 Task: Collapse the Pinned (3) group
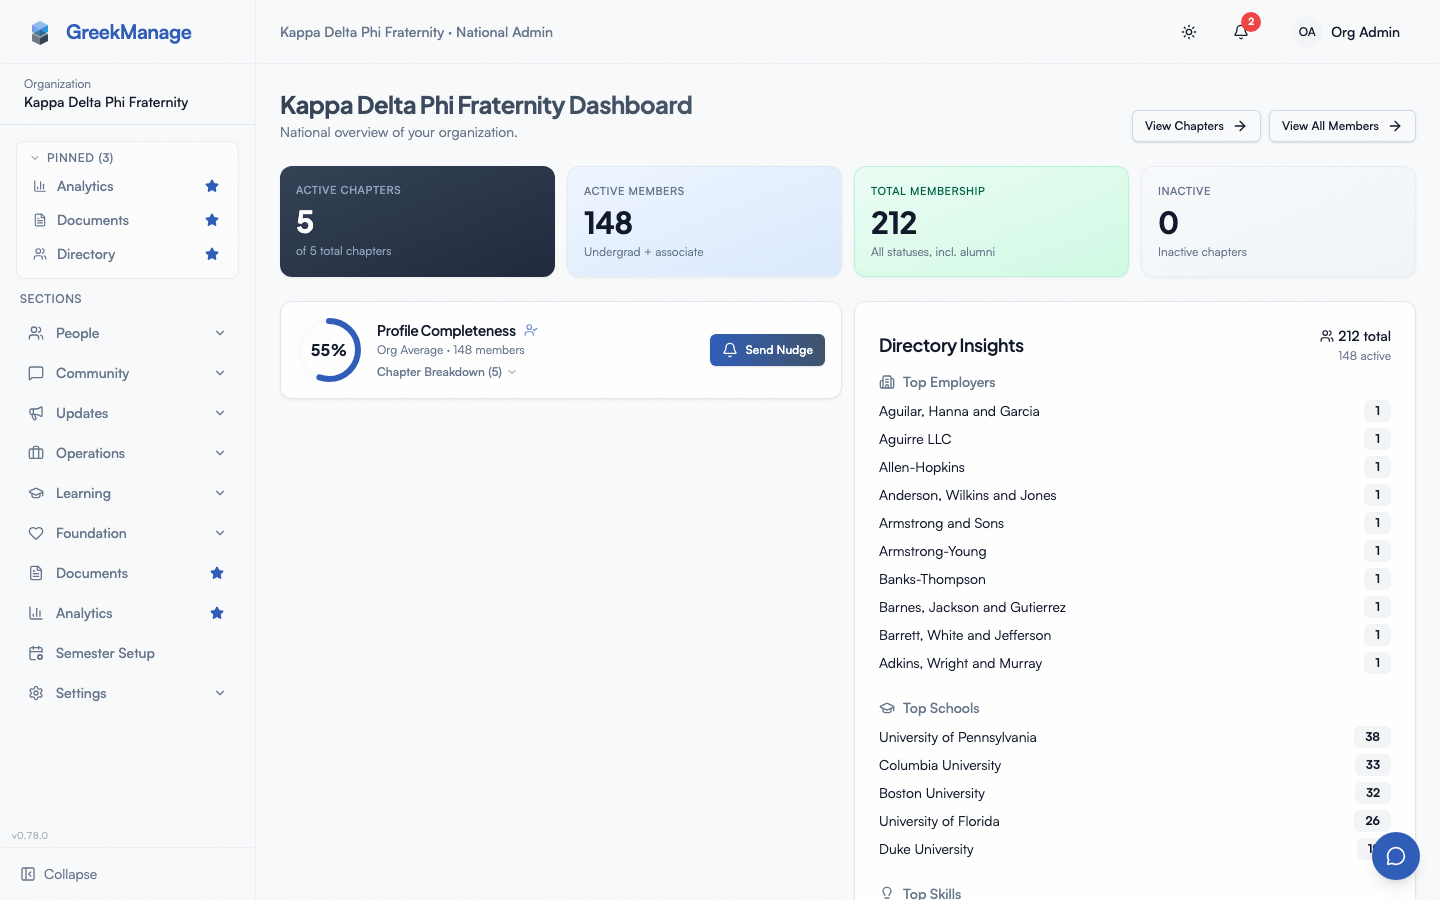pyautogui.click(x=72, y=158)
